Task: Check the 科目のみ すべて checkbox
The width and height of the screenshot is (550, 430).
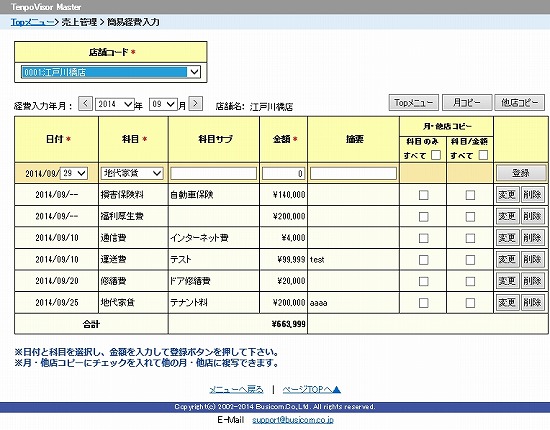Action: pos(436,155)
